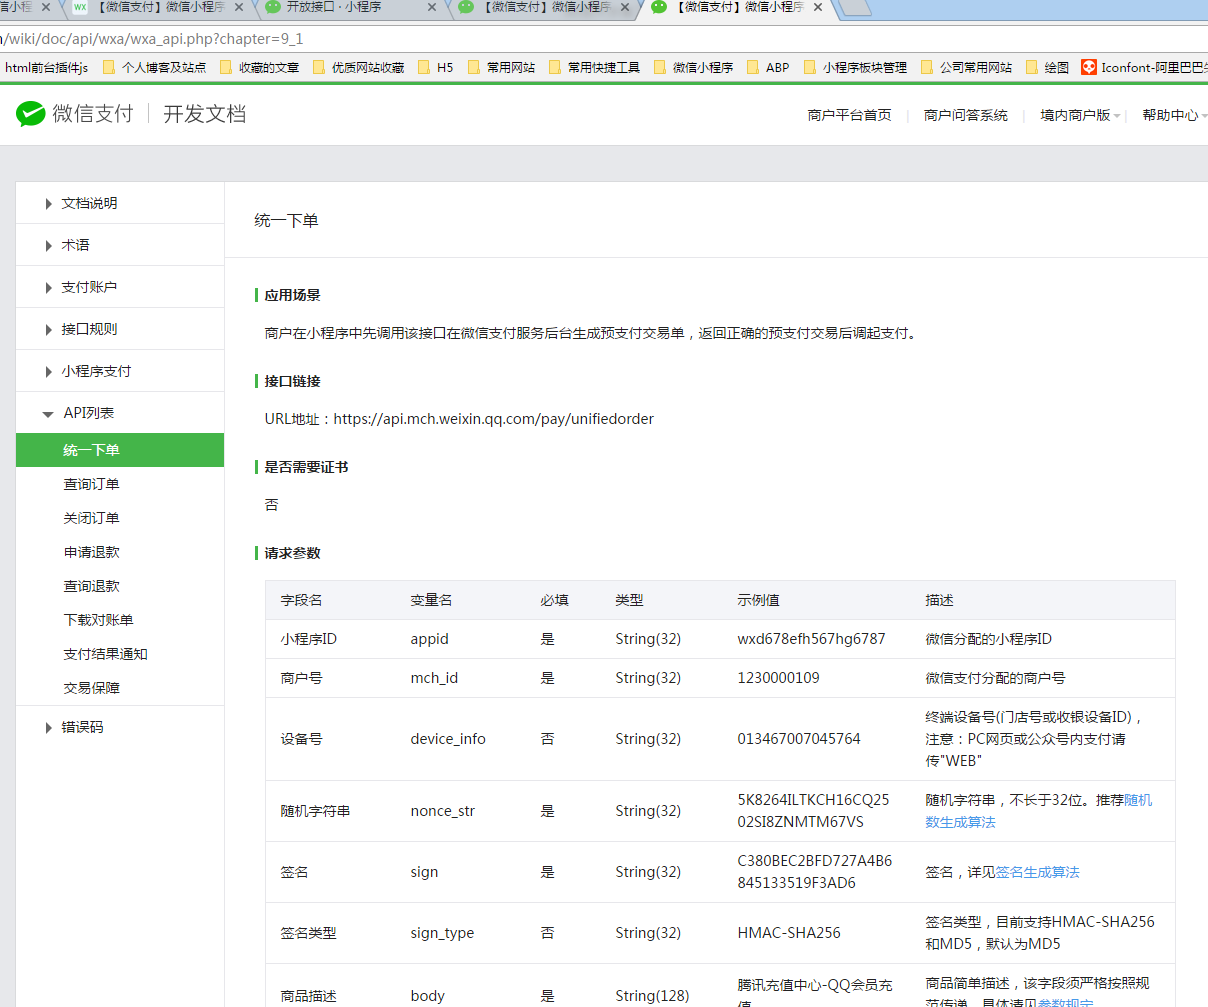Open the 境内商户版 dropdown
The width and height of the screenshot is (1208, 1007).
1080,115
